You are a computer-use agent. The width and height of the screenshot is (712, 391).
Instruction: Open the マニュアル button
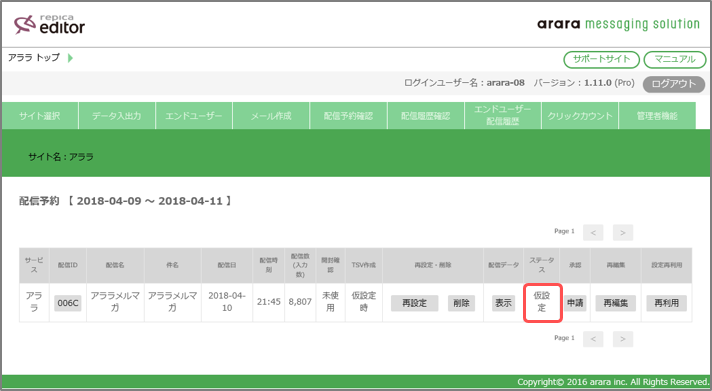point(675,59)
